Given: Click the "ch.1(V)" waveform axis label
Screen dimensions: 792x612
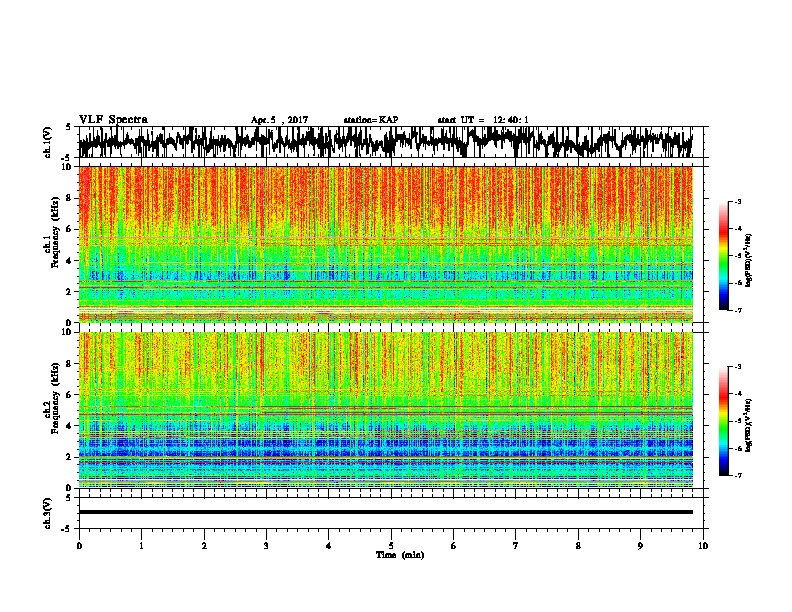Looking at the screenshot, I should (x=48, y=142).
